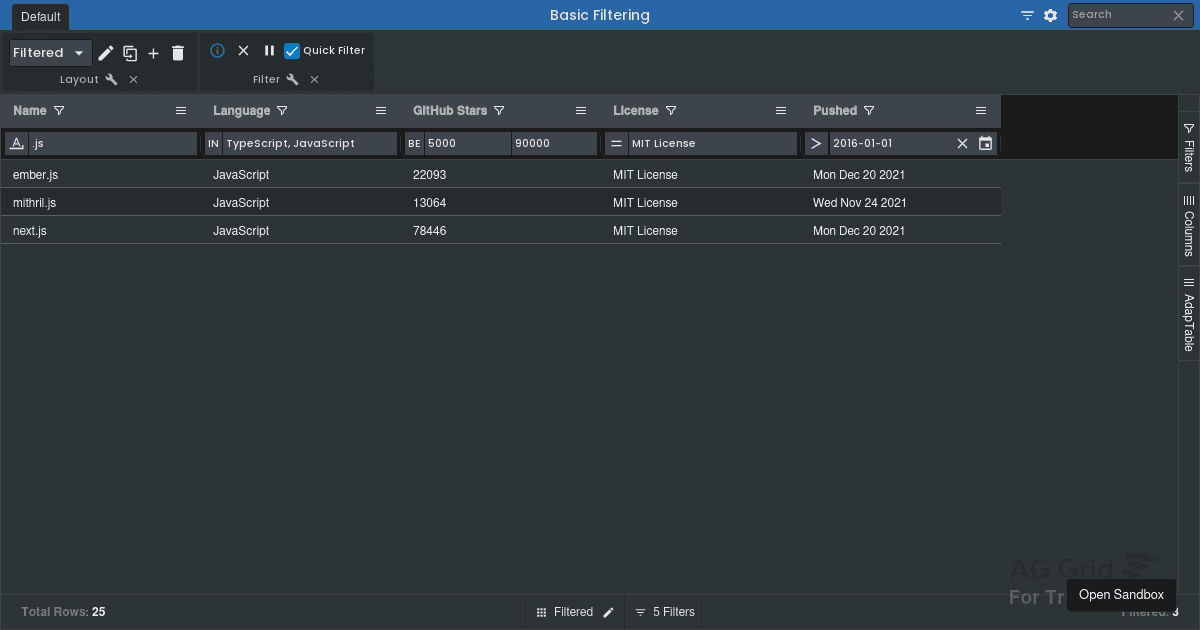
Task: Click the Open Sandbox button
Action: click(1121, 594)
